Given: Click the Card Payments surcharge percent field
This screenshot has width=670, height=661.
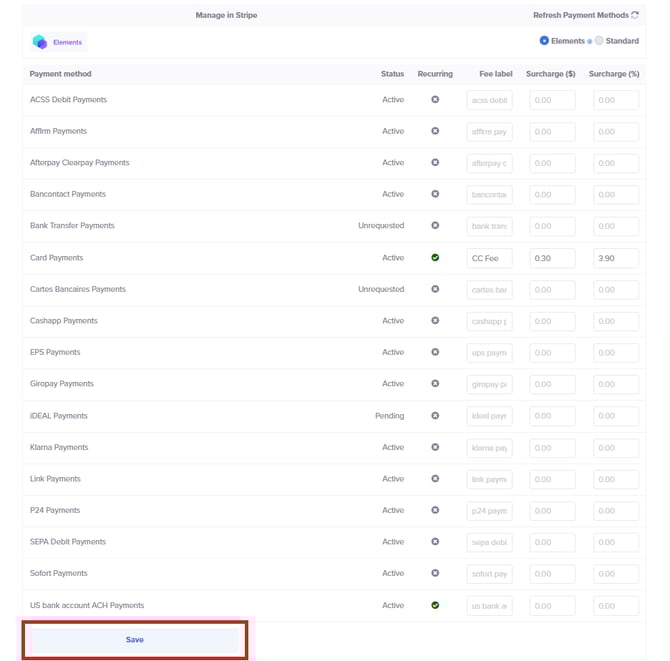Looking at the screenshot, I should pos(614,258).
